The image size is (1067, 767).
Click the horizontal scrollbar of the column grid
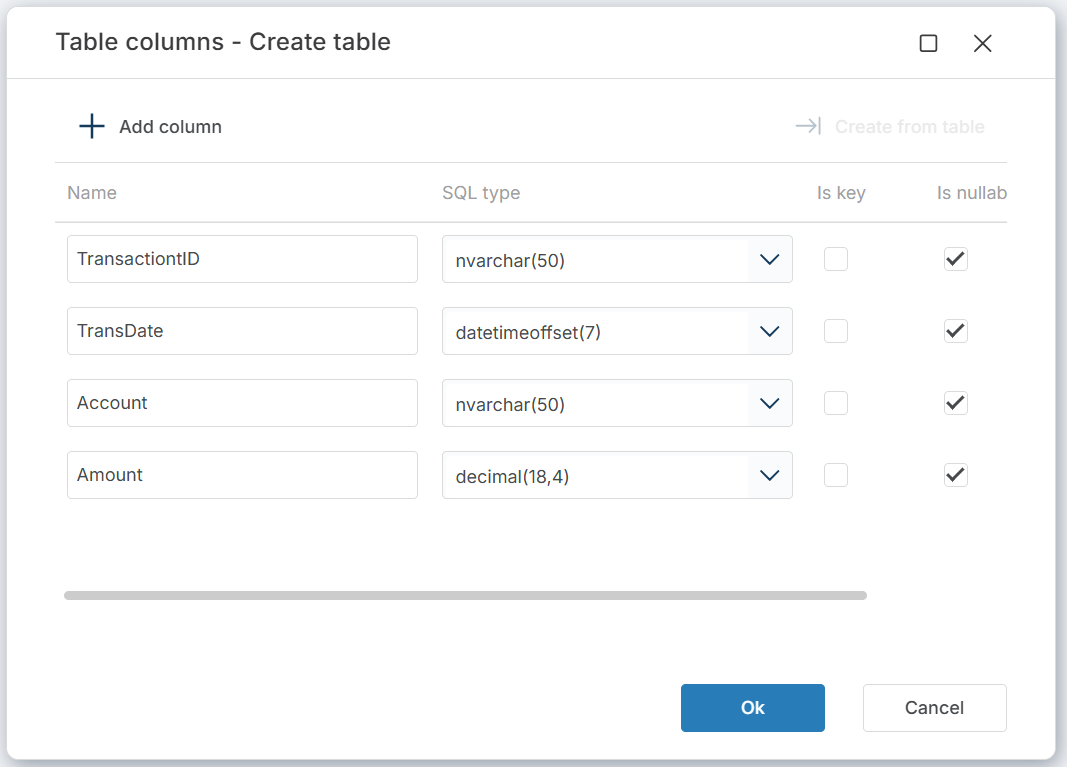tap(465, 595)
